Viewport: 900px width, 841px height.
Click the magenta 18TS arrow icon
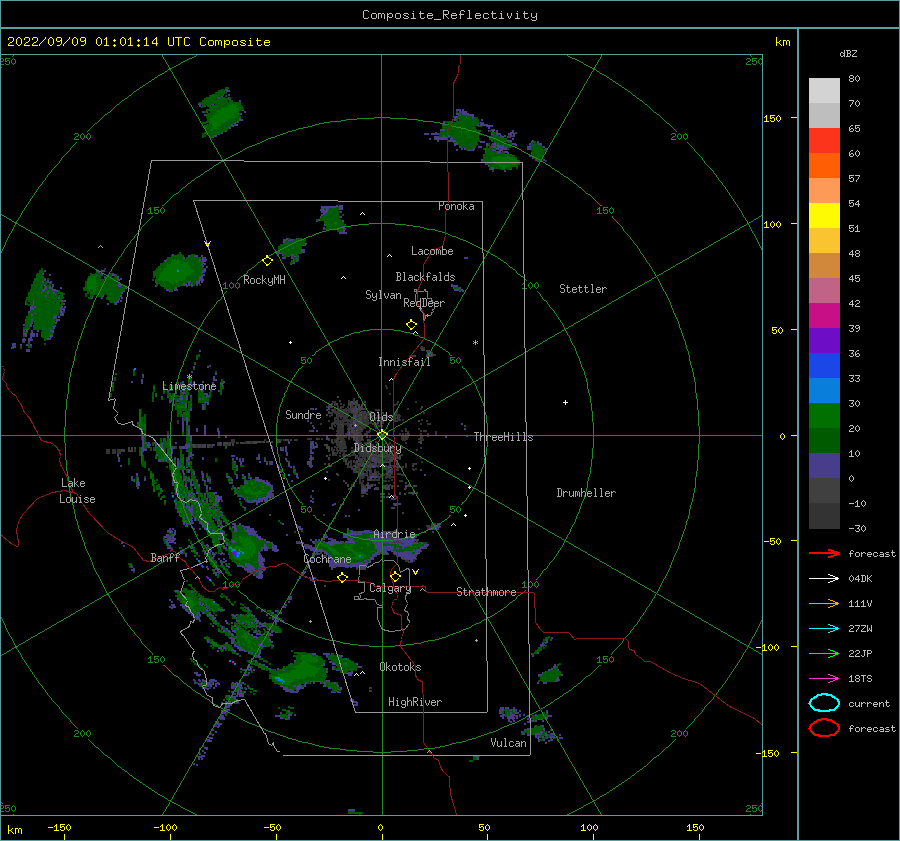(824, 679)
